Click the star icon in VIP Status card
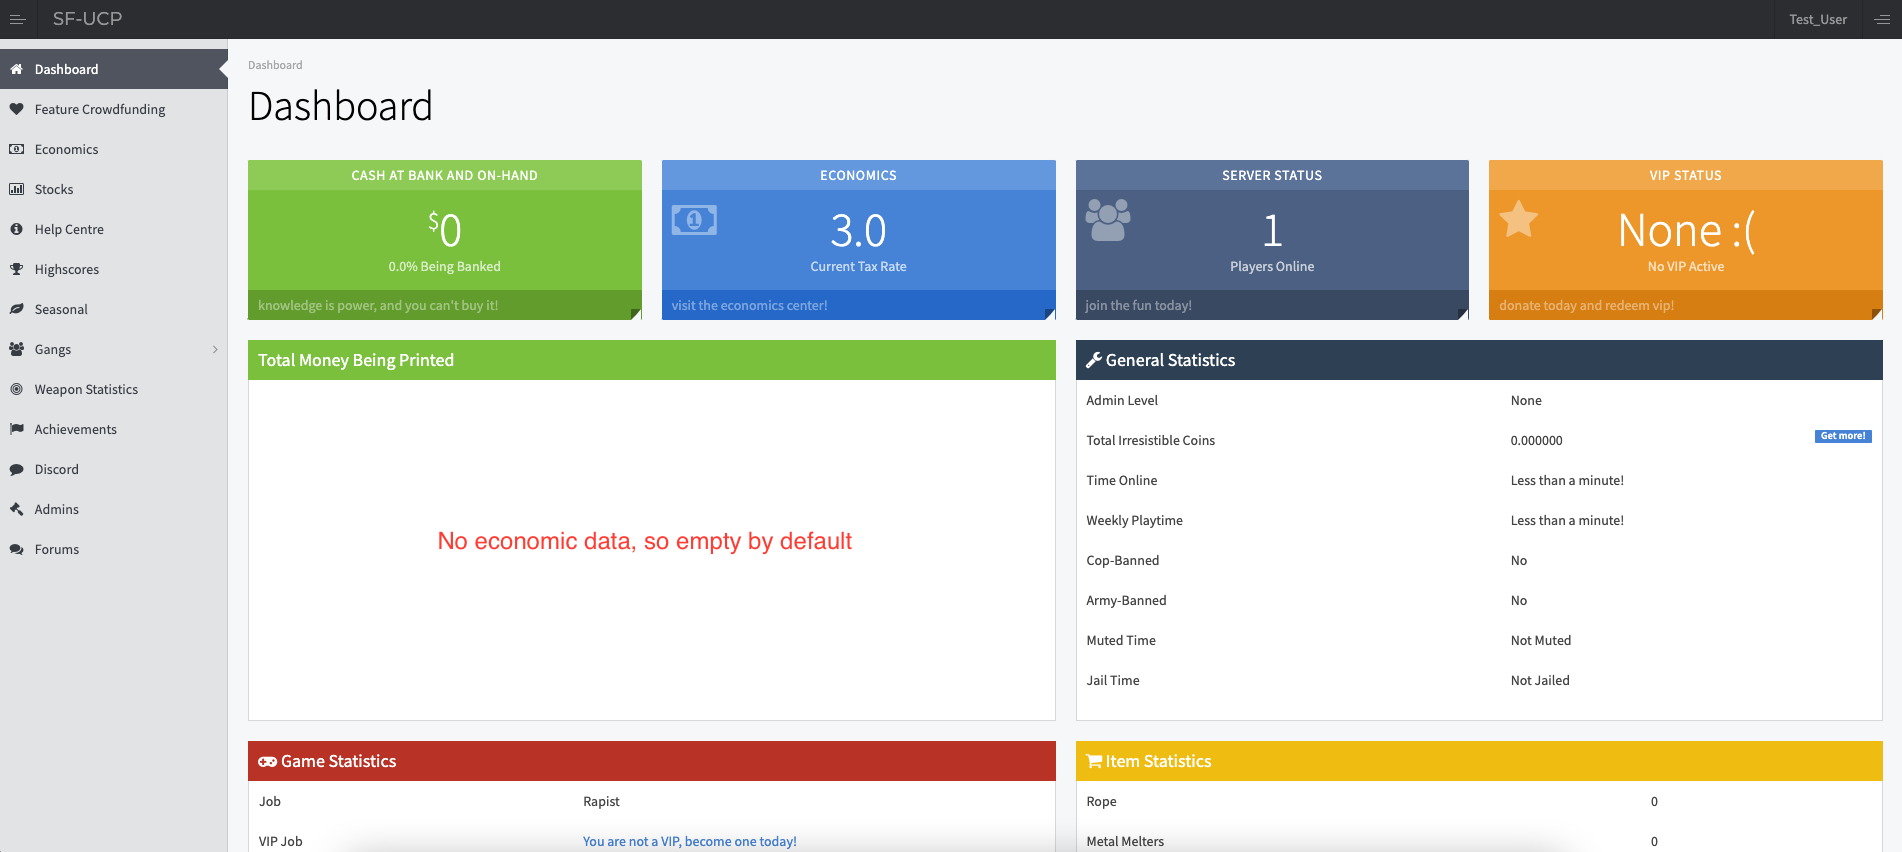This screenshot has height=852, width=1902. (x=1518, y=219)
